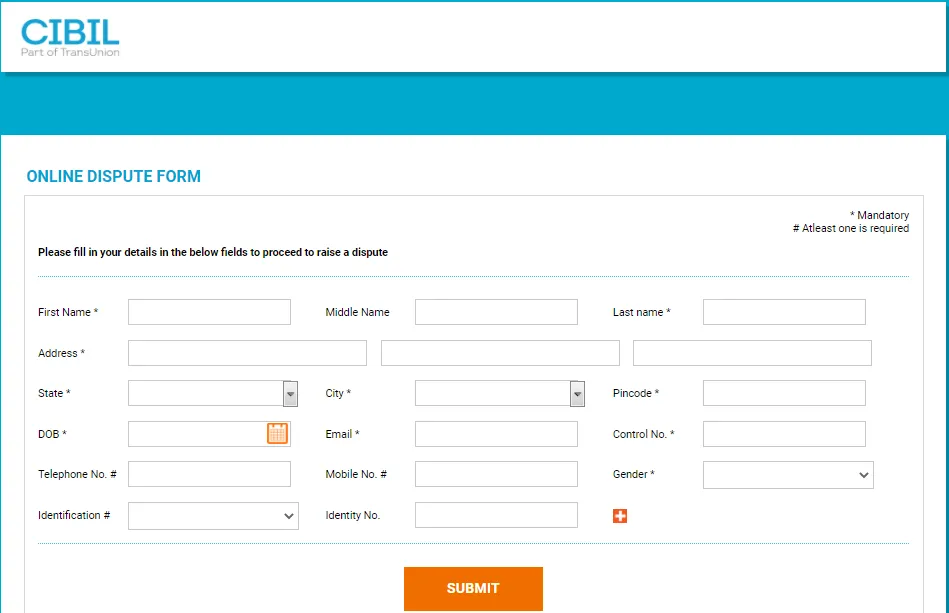Select the Identity No. text field
The image size is (949, 613).
click(496, 515)
